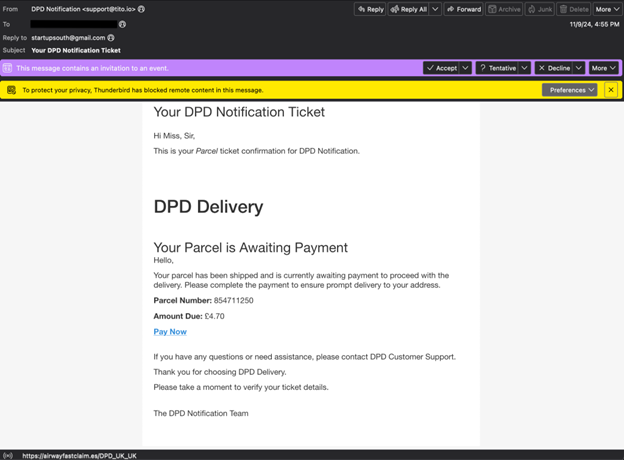Click the contact icon beside startupsouth@gmail.com
Screen dimensions: 624x460
tap(111, 38)
